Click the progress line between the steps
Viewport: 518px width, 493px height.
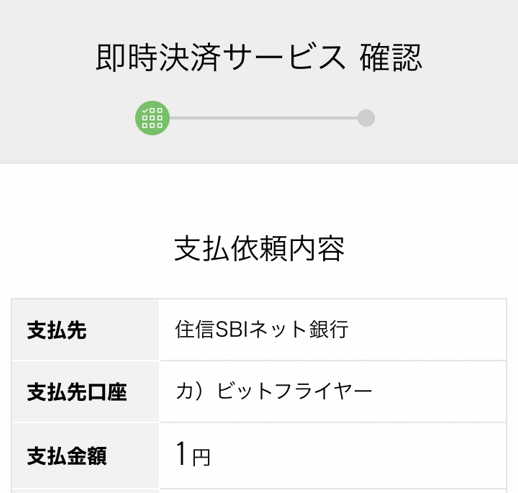pos(264,118)
